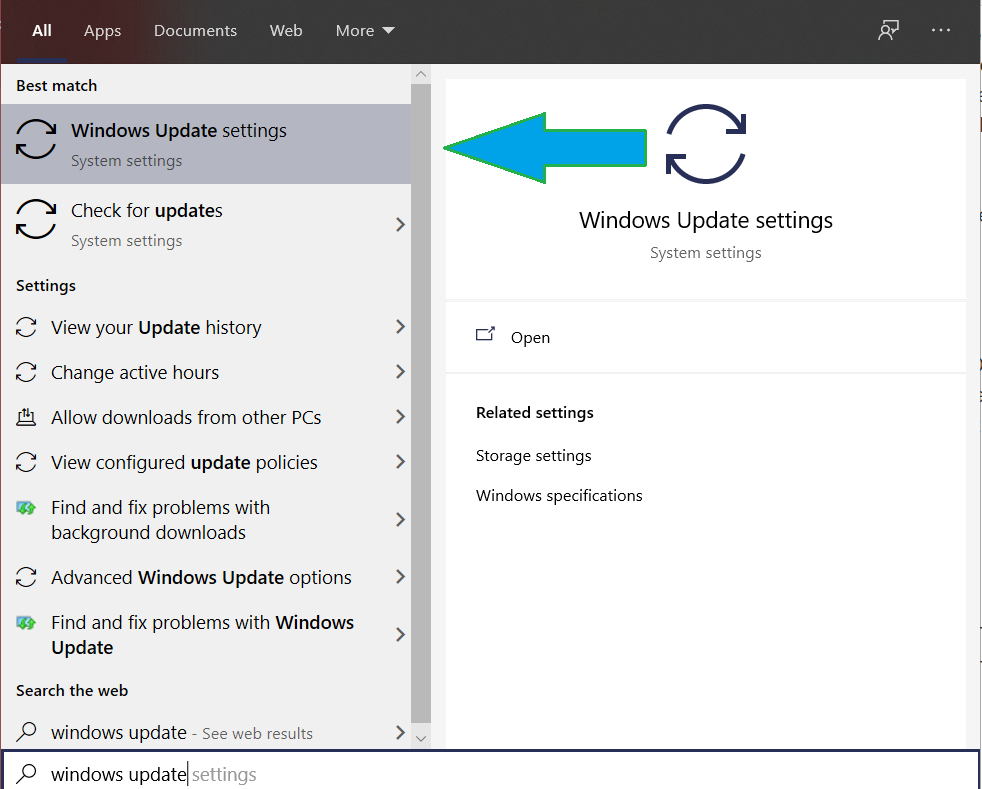Click the large Windows Update preview icon
The height and width of the screenshot is (789, 982).
(x=706, y=143)
